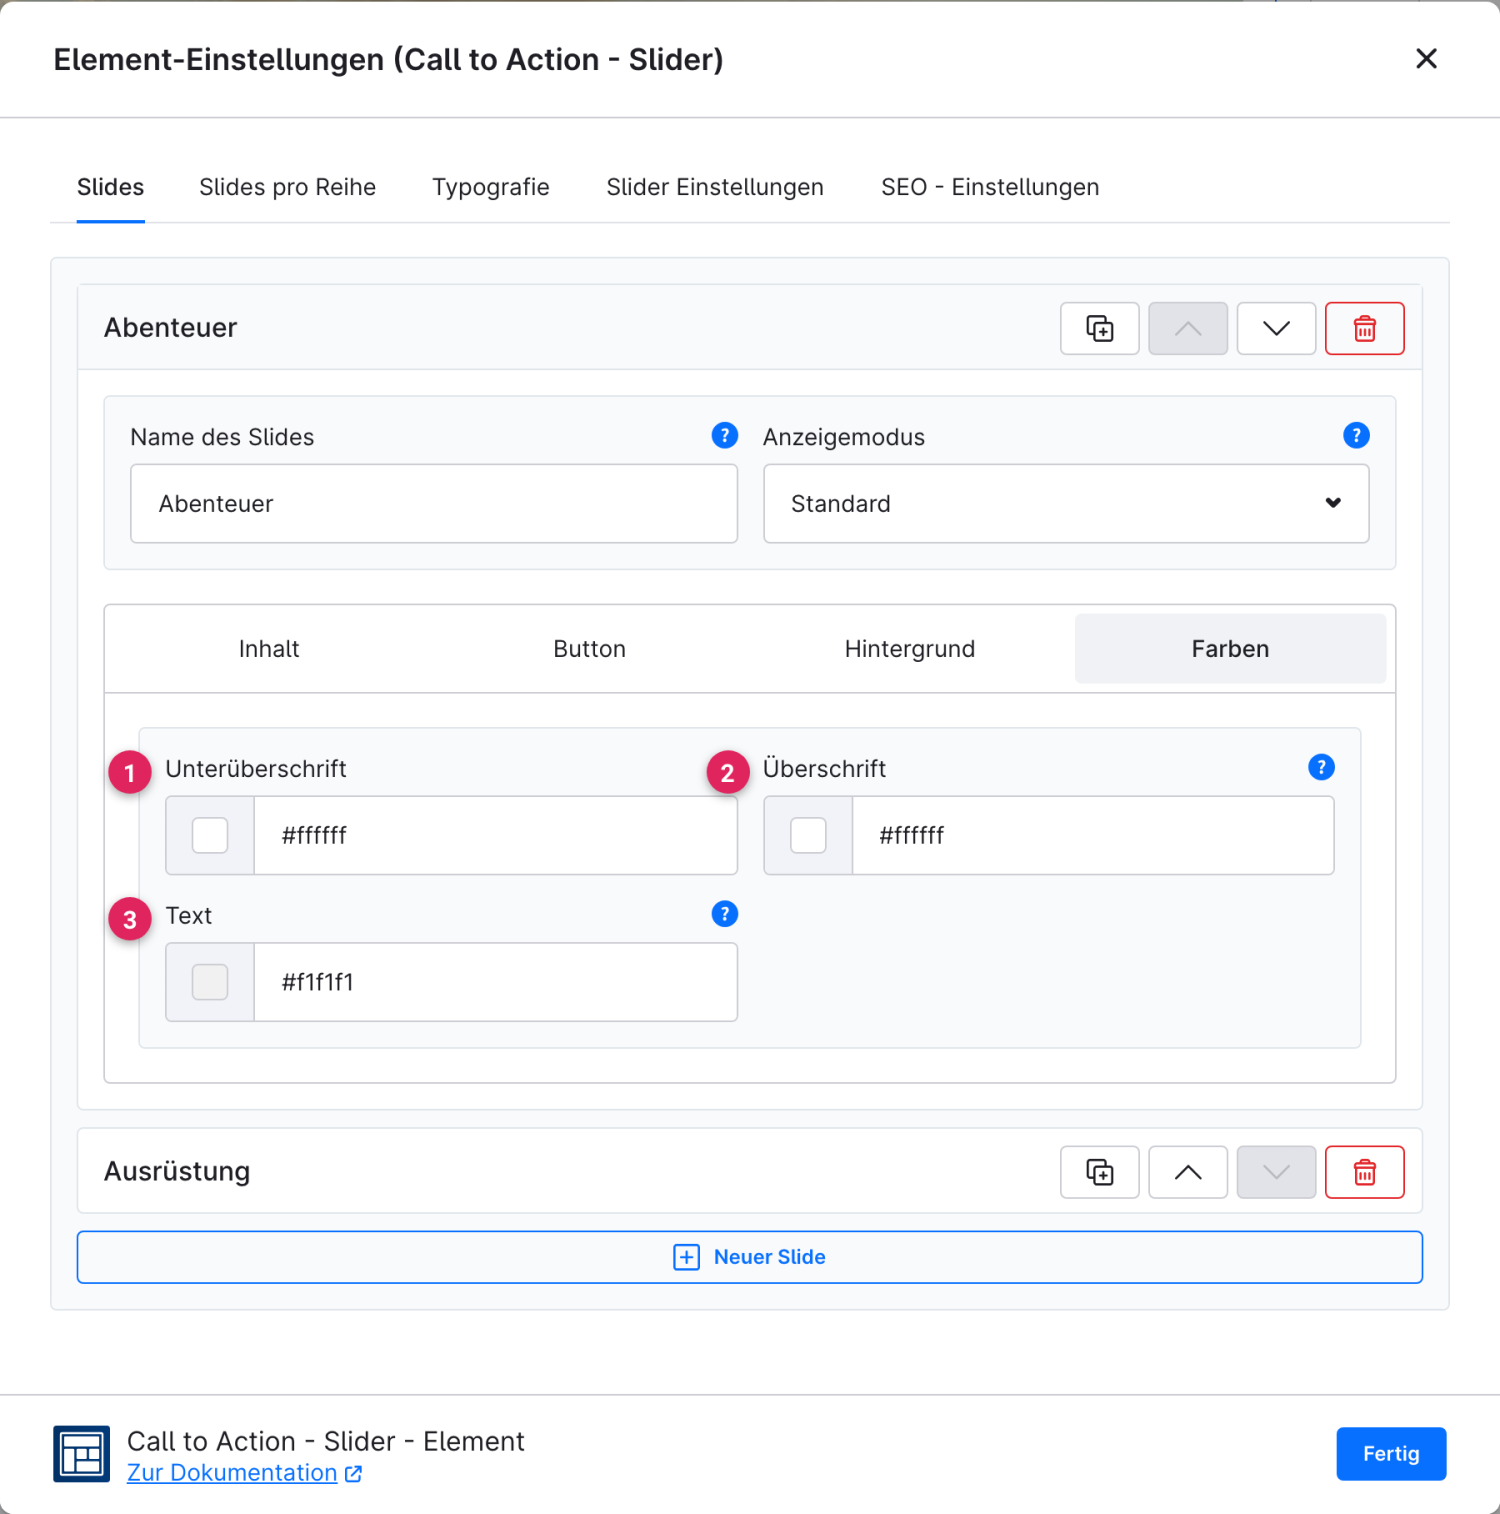This screenshot has height=1514, width=1500.
Task: Collapse the Abenteuer slide header
Action: click(170, 328)
